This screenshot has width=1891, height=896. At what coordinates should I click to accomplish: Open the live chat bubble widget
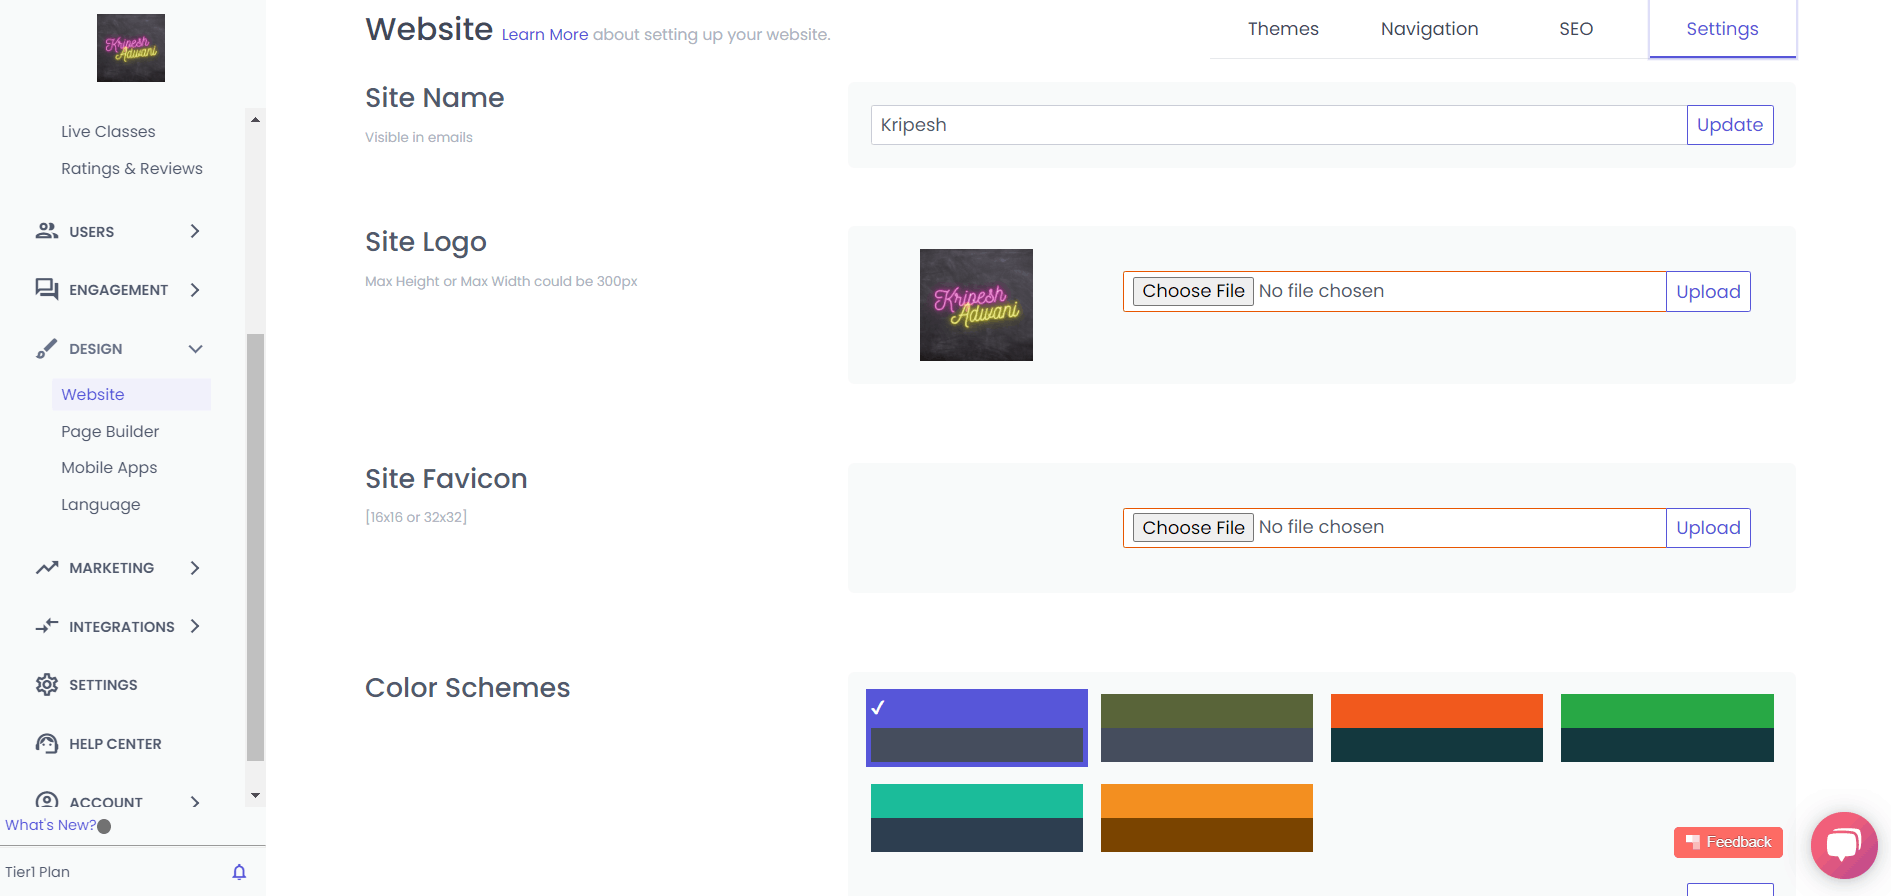(x=1843, y=845)
